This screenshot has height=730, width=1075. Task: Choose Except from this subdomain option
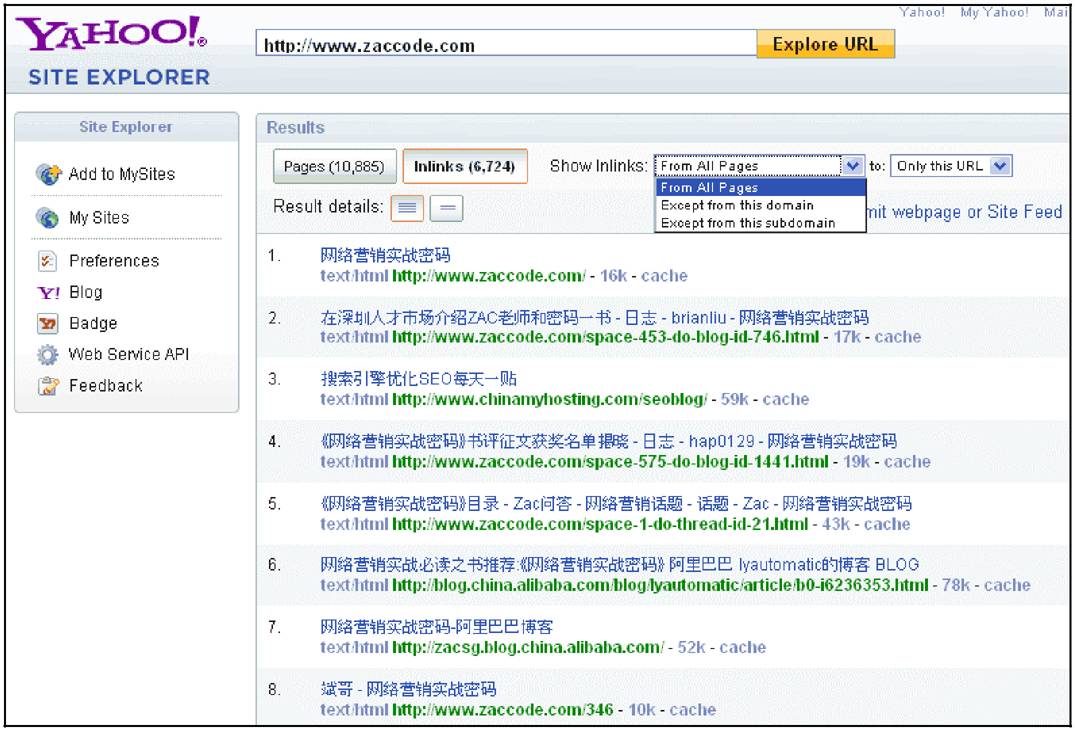click(760, 223)
